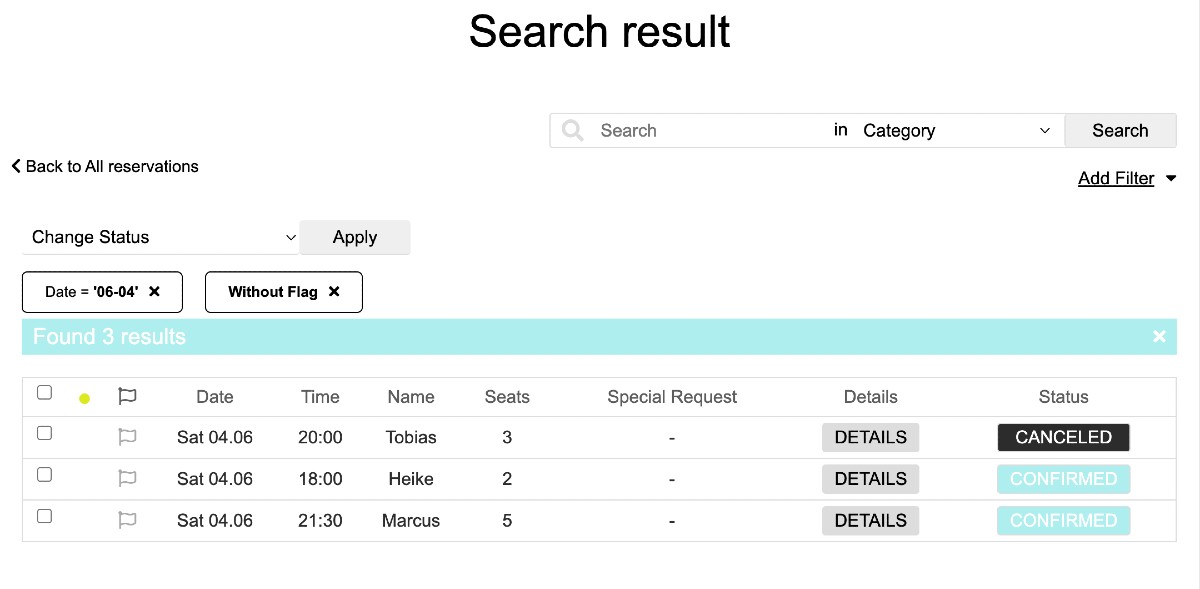Click the Search button
Viewport: 1200px width, 589px height.
pyautogui.click(x=1120, y=131)
